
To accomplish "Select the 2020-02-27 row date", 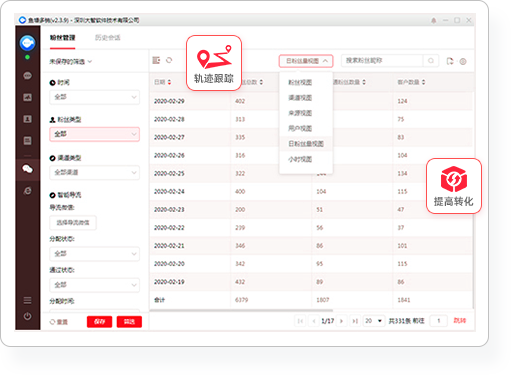I will 169,137.
